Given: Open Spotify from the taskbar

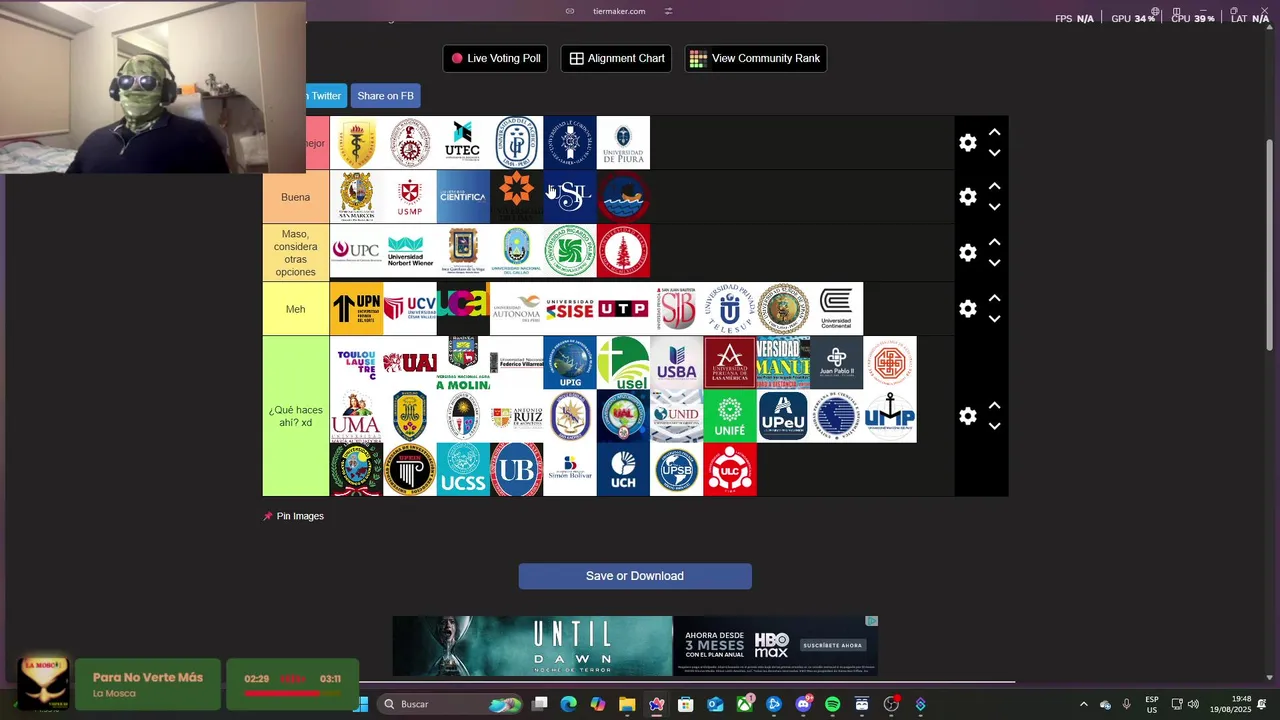Looking at the screenshot, I should (832, 704).
